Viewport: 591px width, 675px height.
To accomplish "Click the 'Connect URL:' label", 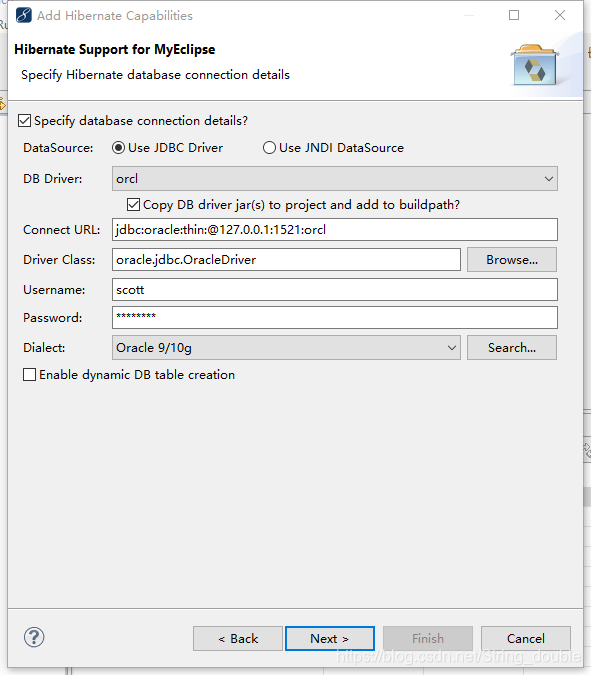I will pyautogui.click(x=62, y=229).
